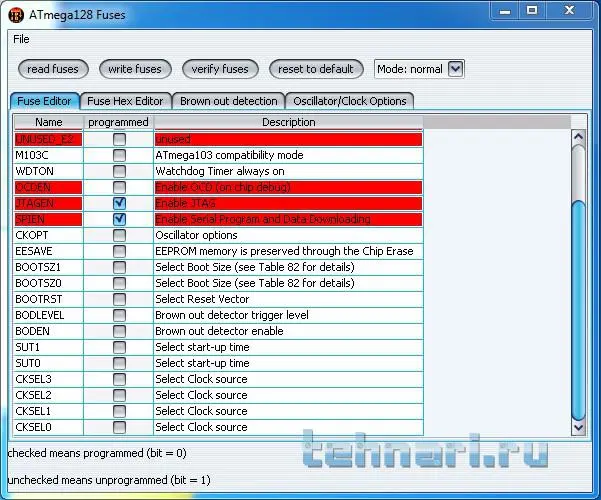Toggle the BOOTRST checkbox
601x500 pixels.
click(x=119, y=299)
